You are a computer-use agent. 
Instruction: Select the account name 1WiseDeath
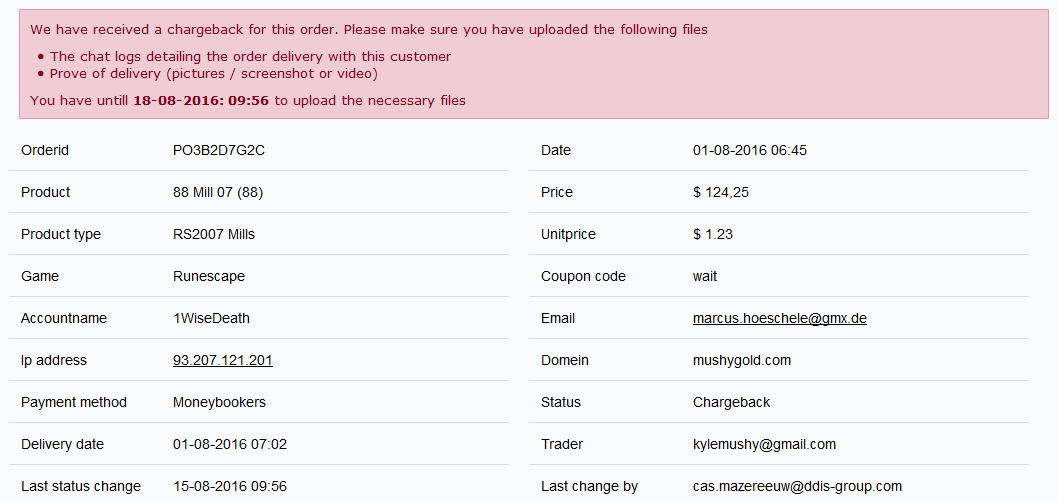[x=211, y=318]
